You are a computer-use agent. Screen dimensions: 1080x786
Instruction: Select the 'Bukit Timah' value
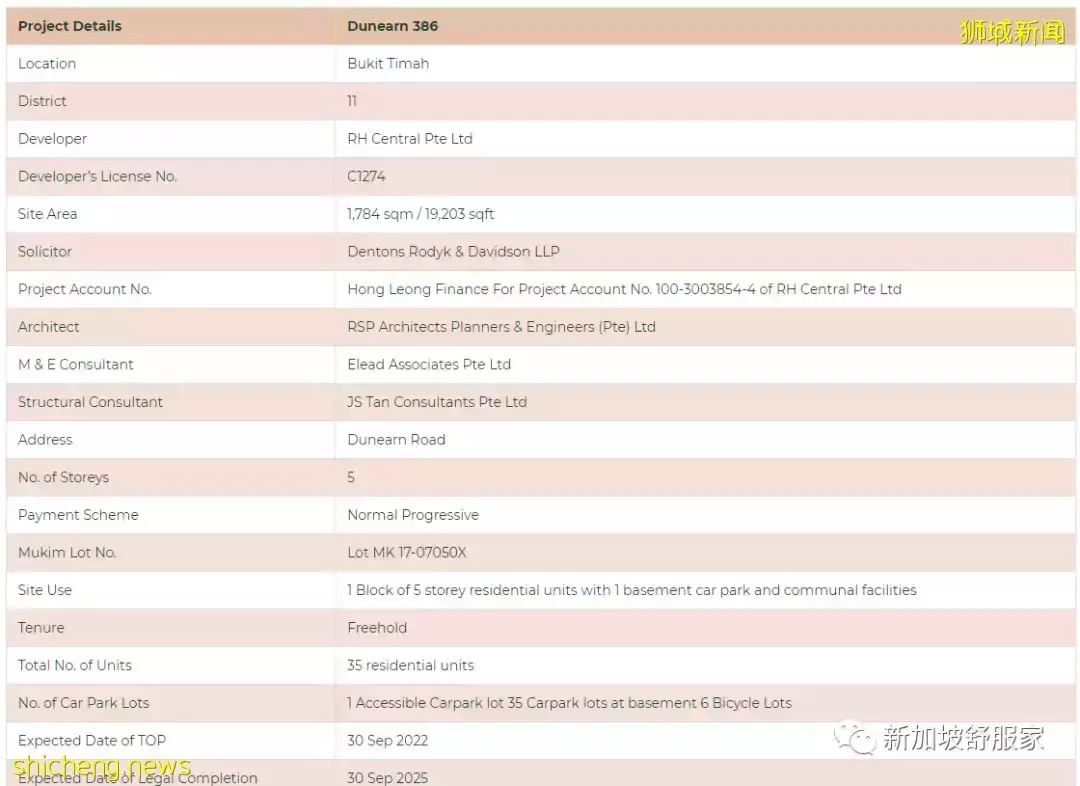(388, 63)
